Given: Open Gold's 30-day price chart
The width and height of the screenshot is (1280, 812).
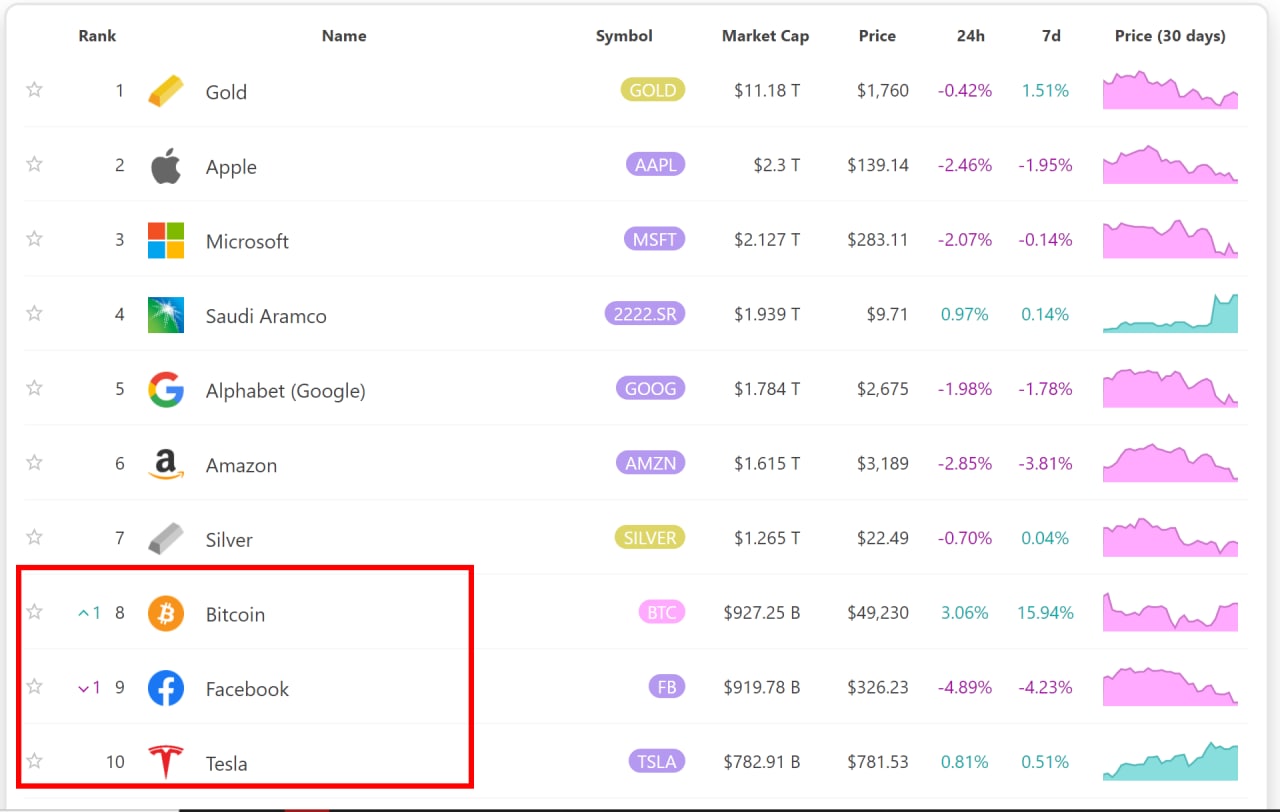Looking at the screenshot, I should (1170, 90).
